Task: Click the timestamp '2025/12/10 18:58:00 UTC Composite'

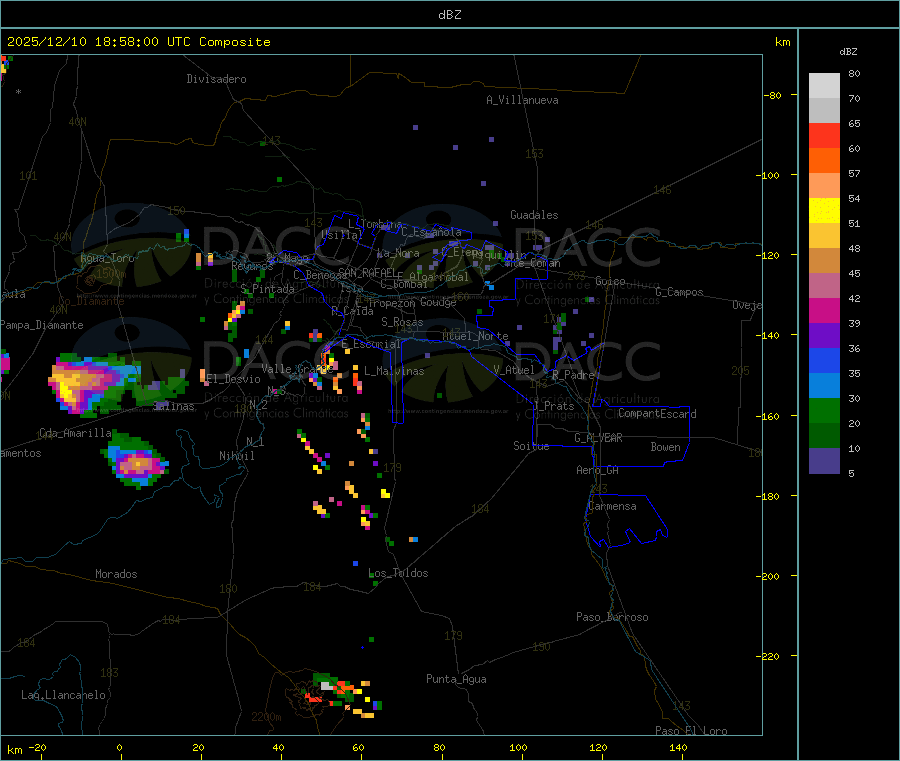Action: coord(138,42)
